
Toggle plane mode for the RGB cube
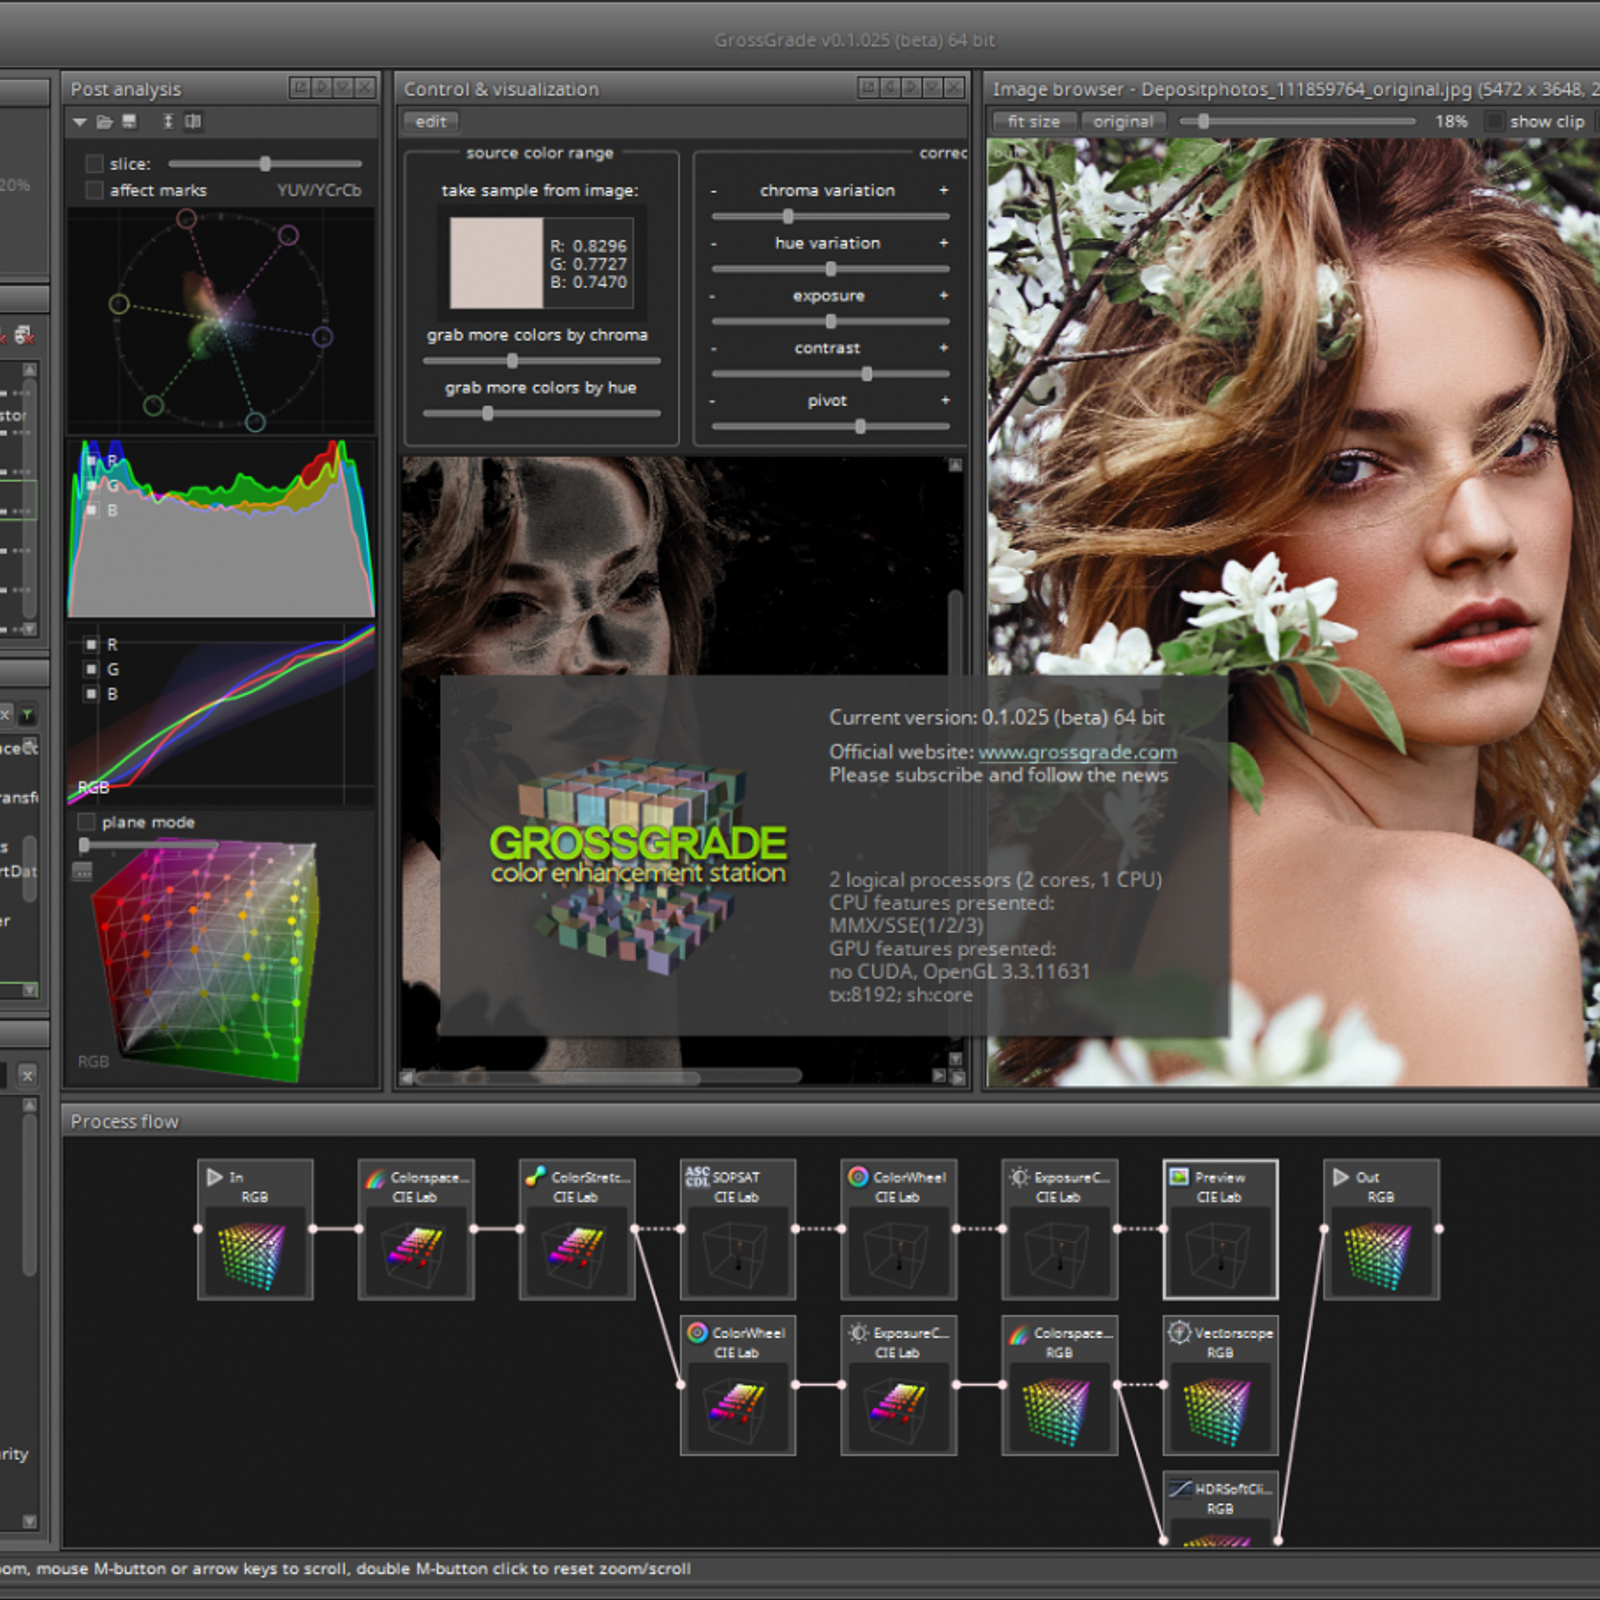click(86, 822)
